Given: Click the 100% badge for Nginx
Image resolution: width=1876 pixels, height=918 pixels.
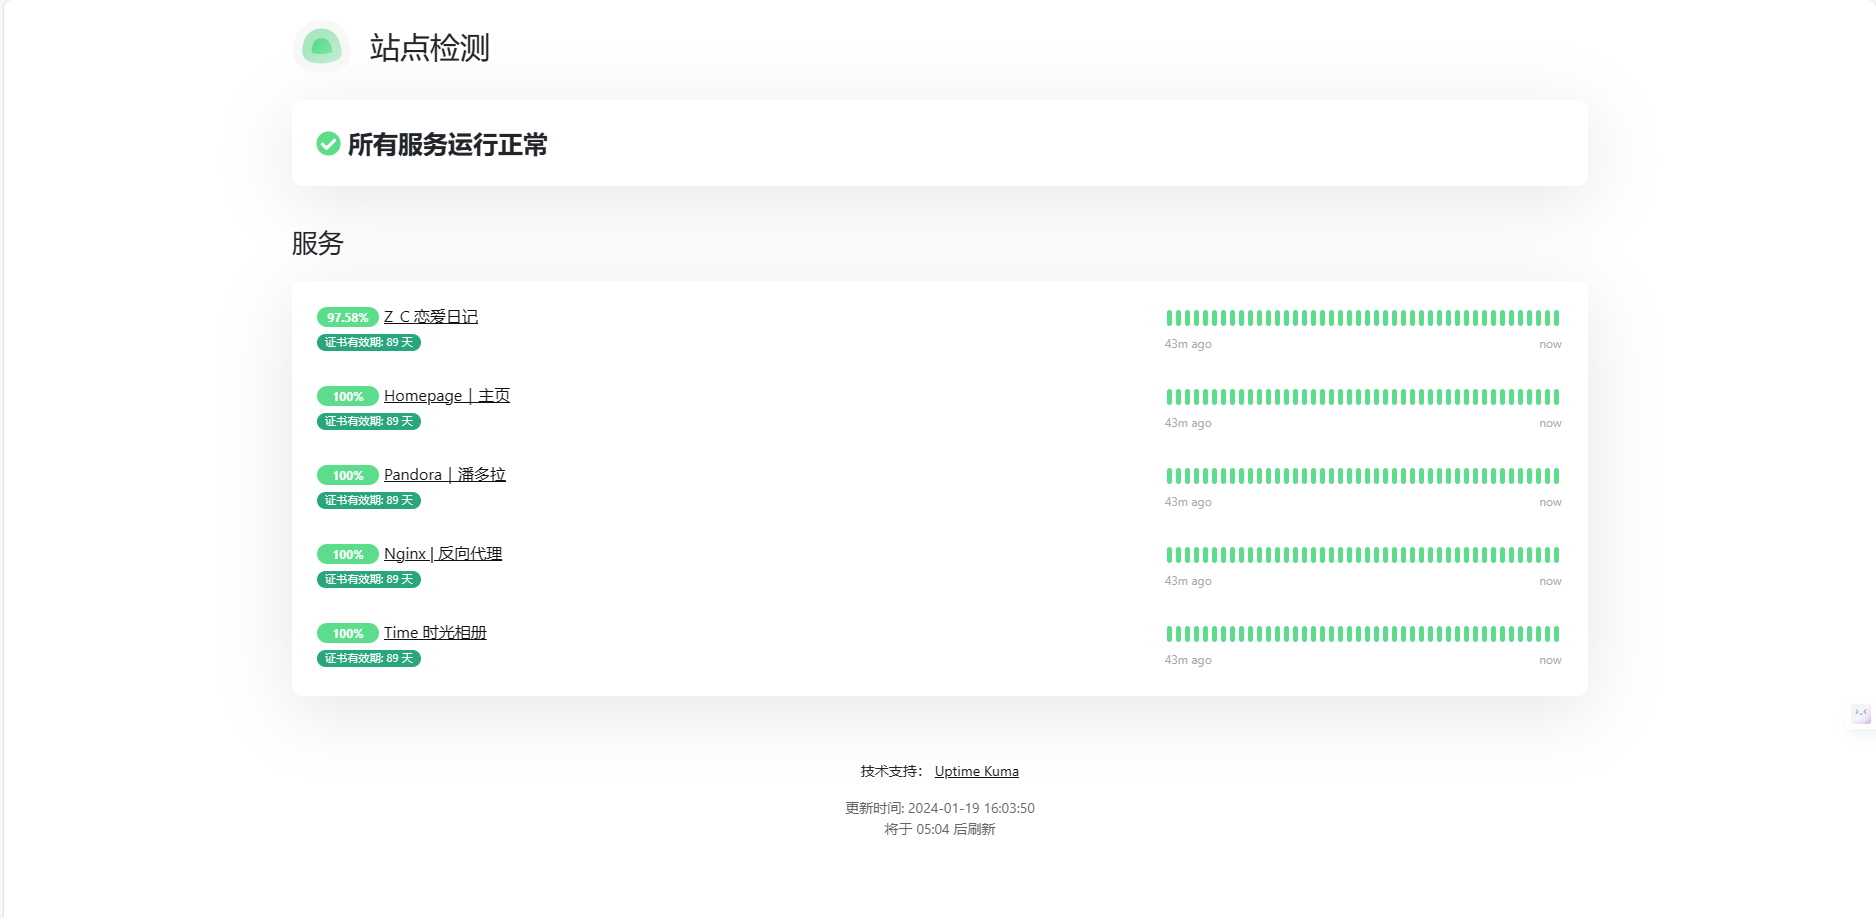Looking at the screenshot, I should point(348,554).
